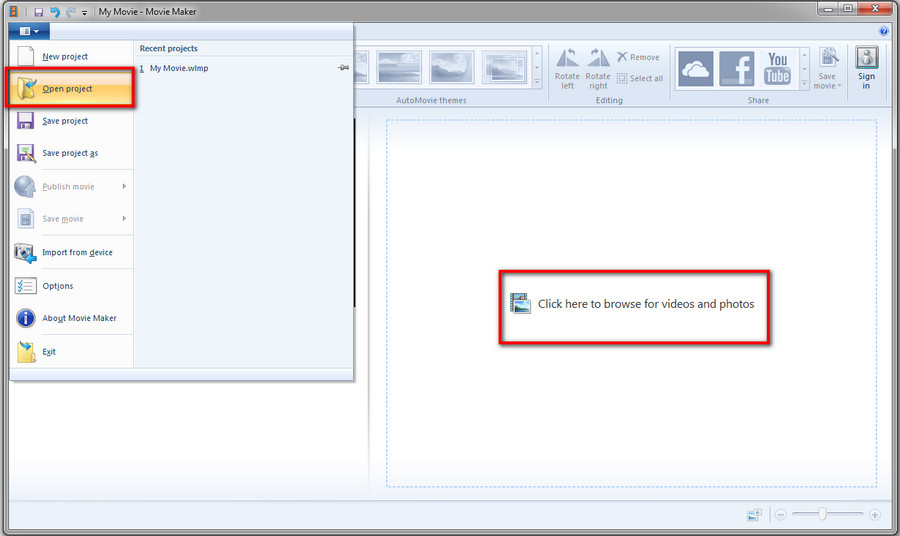Share movie to Facebook icon
The width and height of the screenshot is (900, 536).
coord(736,68)
